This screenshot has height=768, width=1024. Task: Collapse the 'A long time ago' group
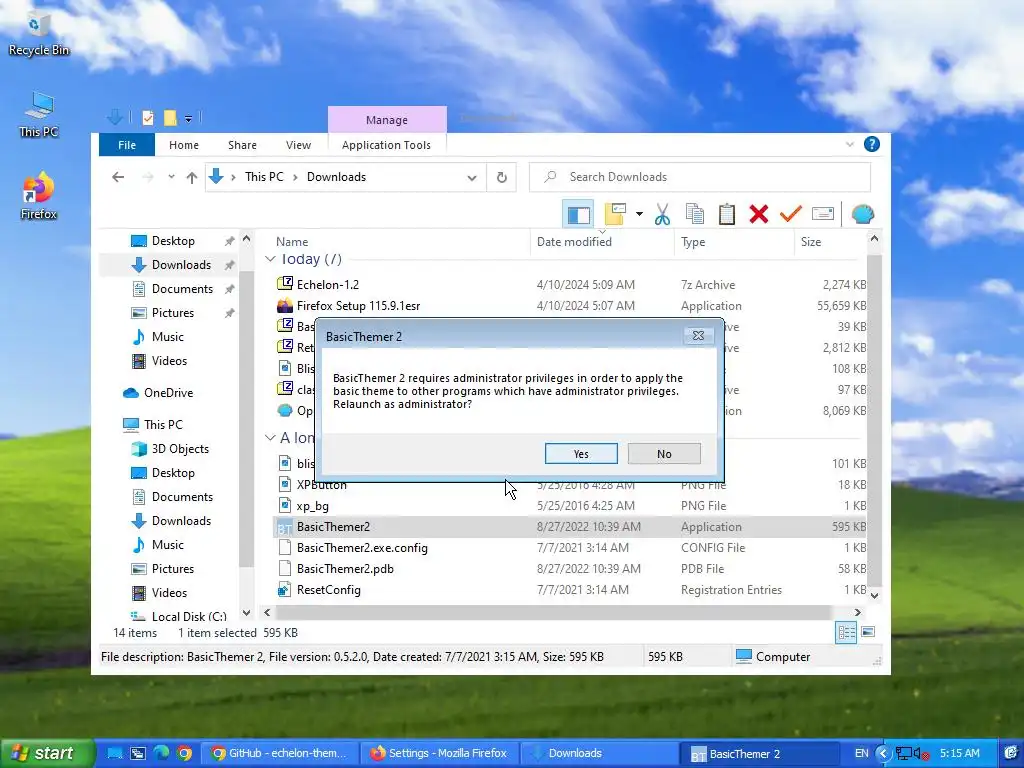tap(270, 438)
